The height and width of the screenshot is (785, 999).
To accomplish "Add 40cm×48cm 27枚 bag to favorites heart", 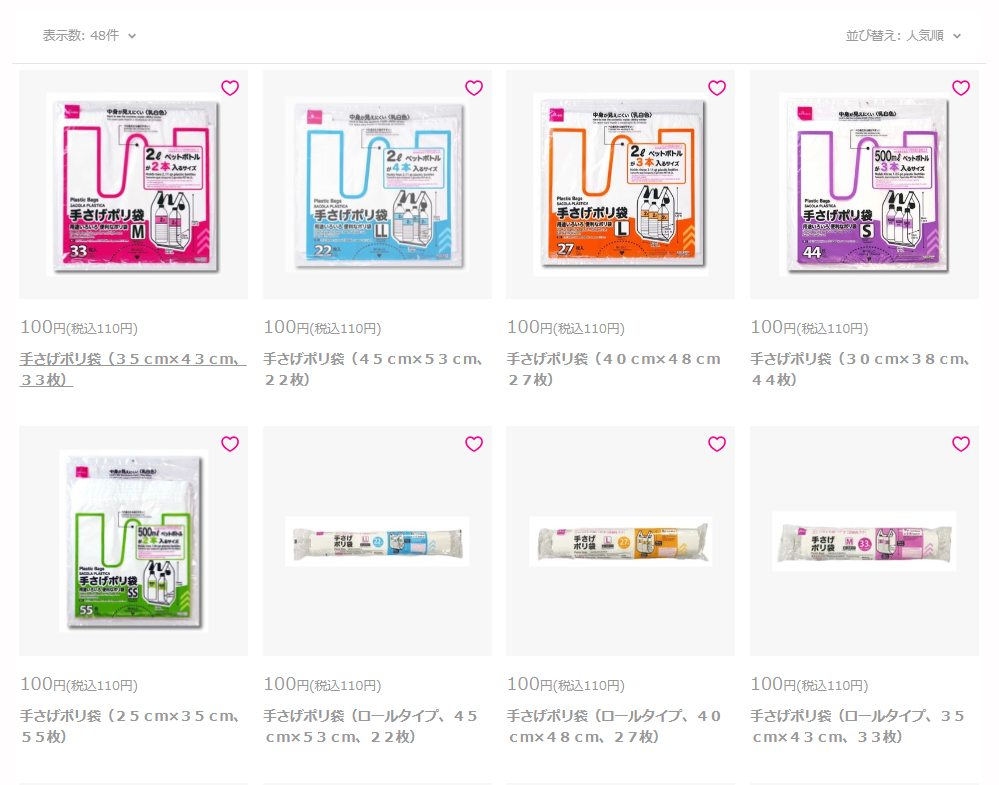I will pos(717,88).
